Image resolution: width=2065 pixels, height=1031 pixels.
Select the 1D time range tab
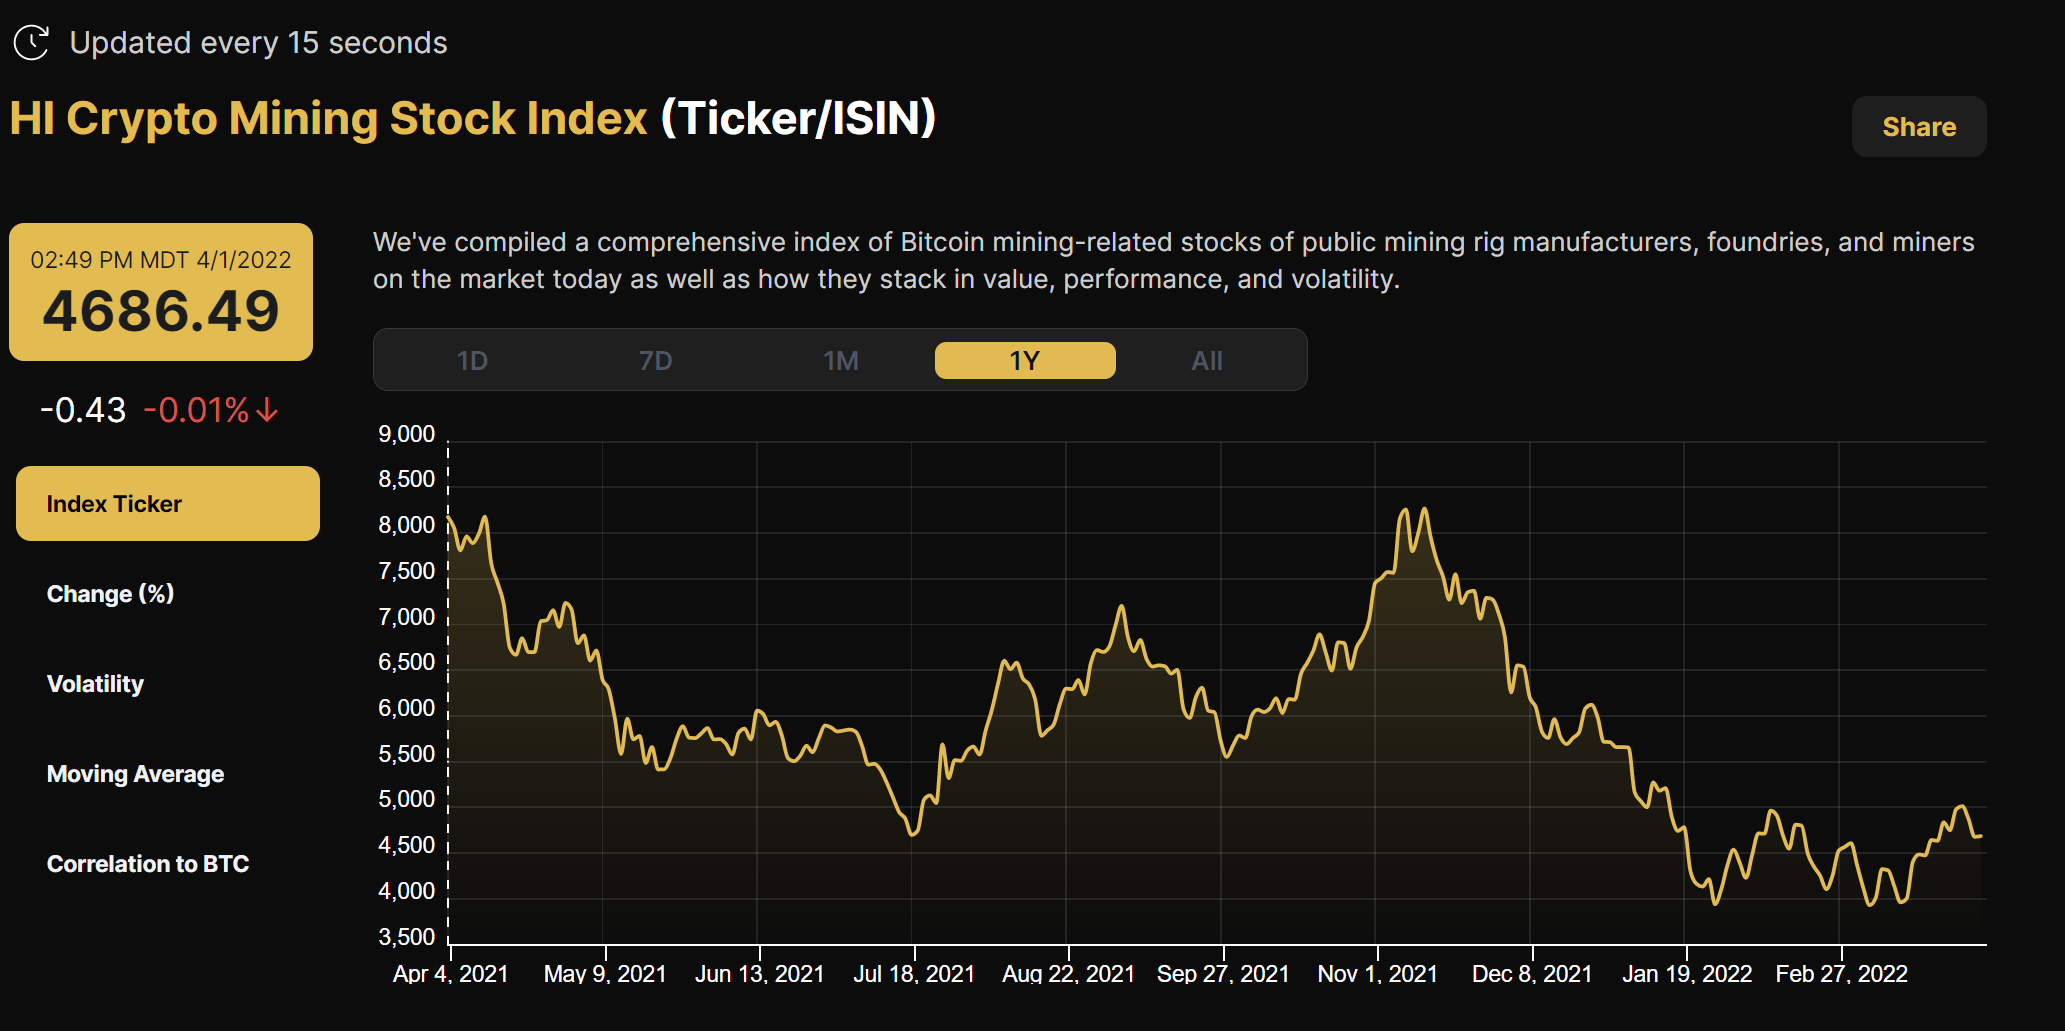click(472, 360)
